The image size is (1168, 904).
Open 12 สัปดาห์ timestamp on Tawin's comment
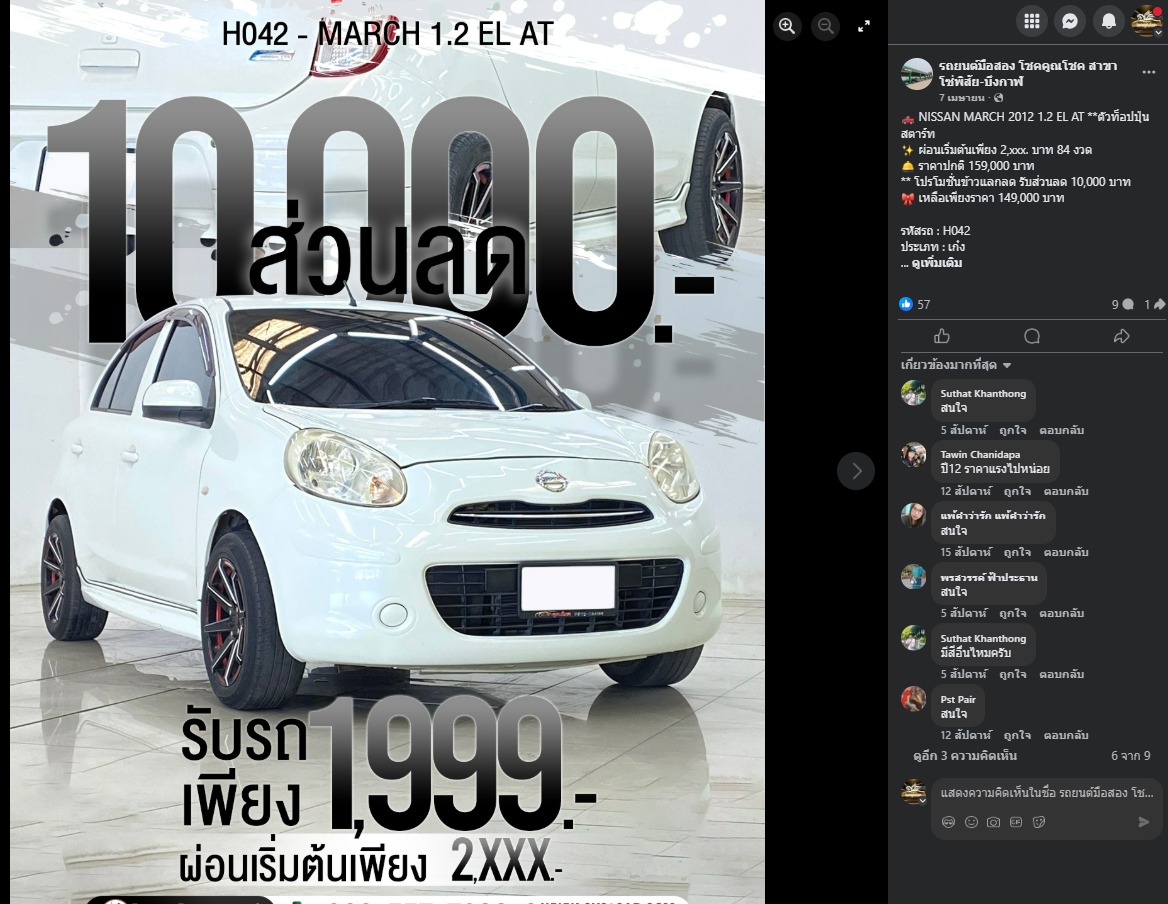965,491
